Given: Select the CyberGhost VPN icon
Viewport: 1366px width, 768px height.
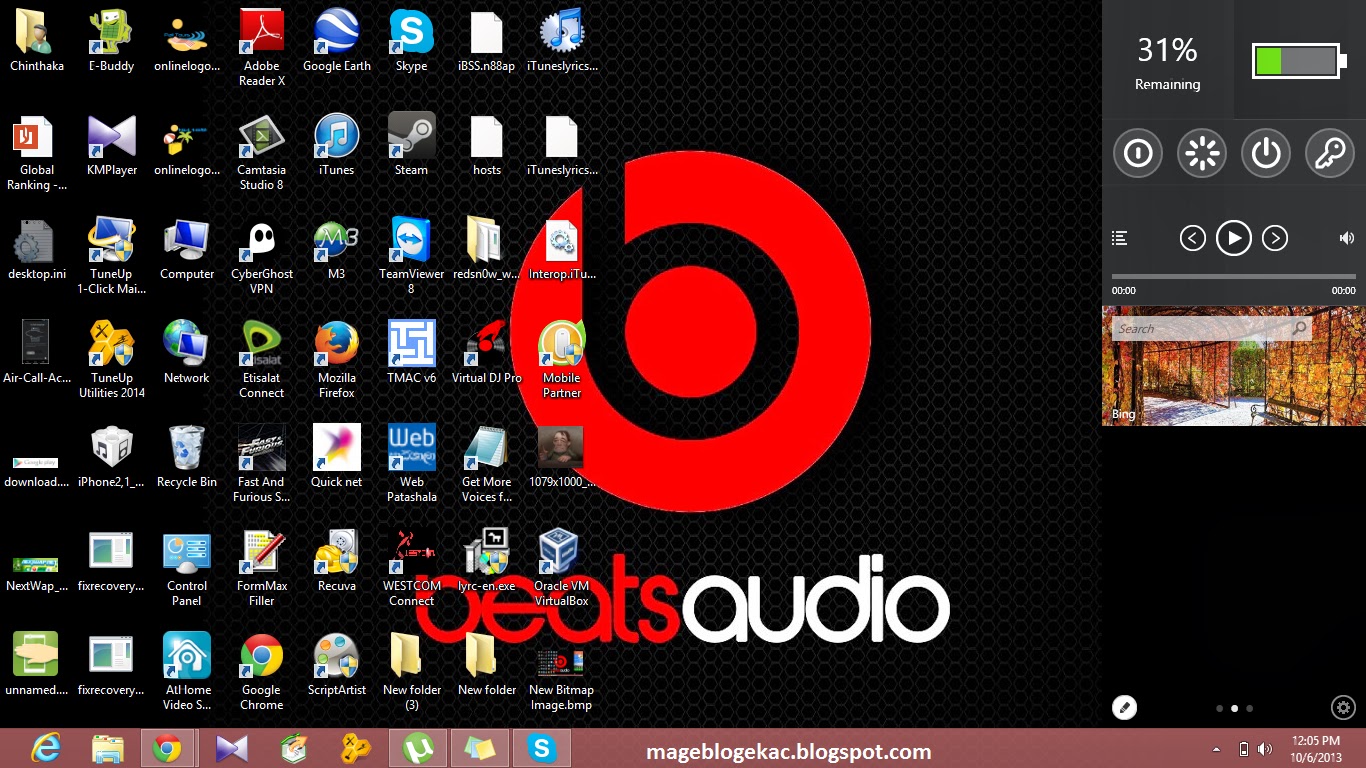Looking at the screenshot, I should click(x=261, y=255).
